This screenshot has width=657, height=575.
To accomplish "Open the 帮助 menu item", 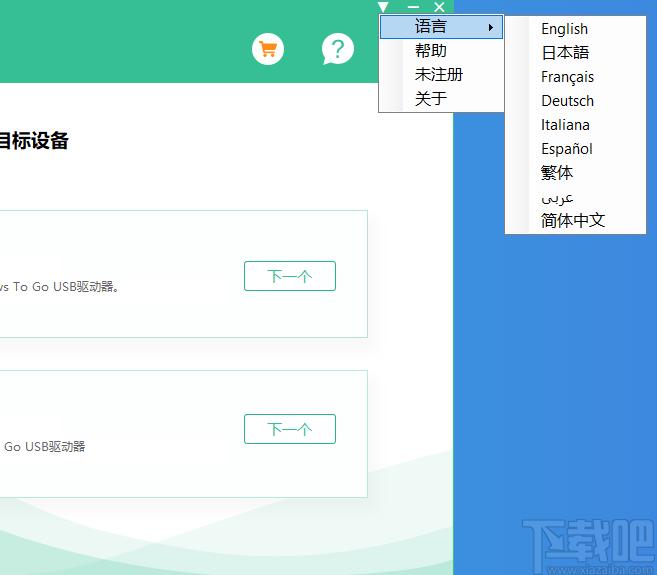I will (431, 51).
